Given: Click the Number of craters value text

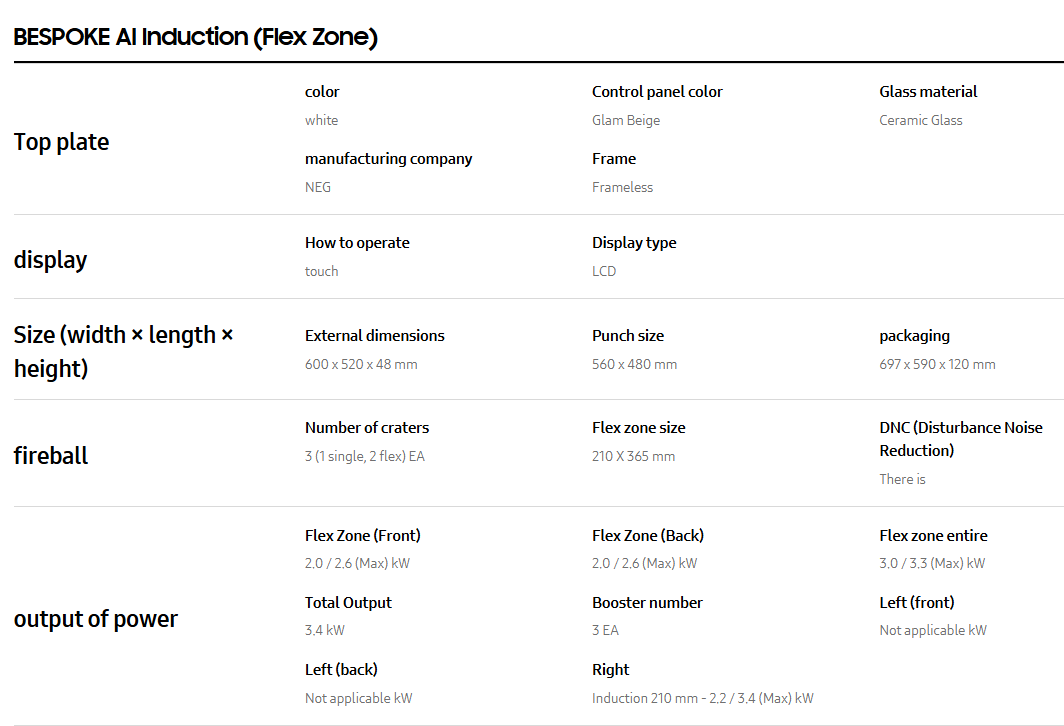Looking at the screenshot, I should [x=365, y=456].
